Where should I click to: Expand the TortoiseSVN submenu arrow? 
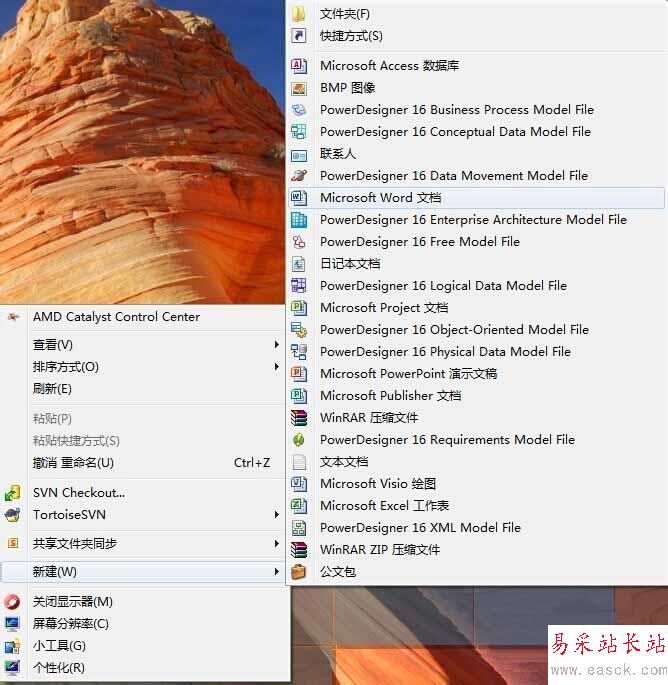[277, 515]
